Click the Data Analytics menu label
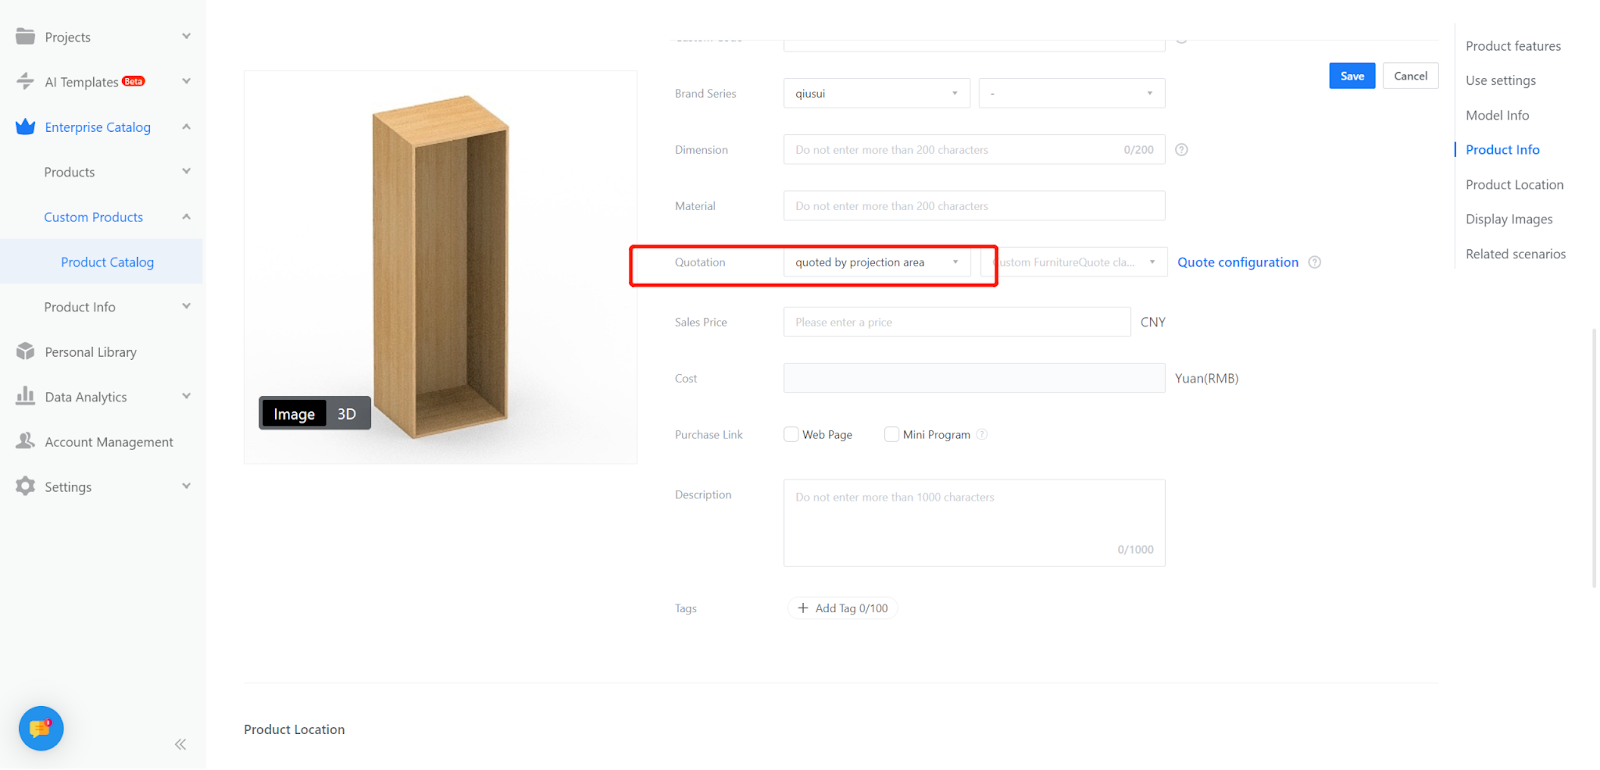The image size is (1600, 770). (86, 397)
